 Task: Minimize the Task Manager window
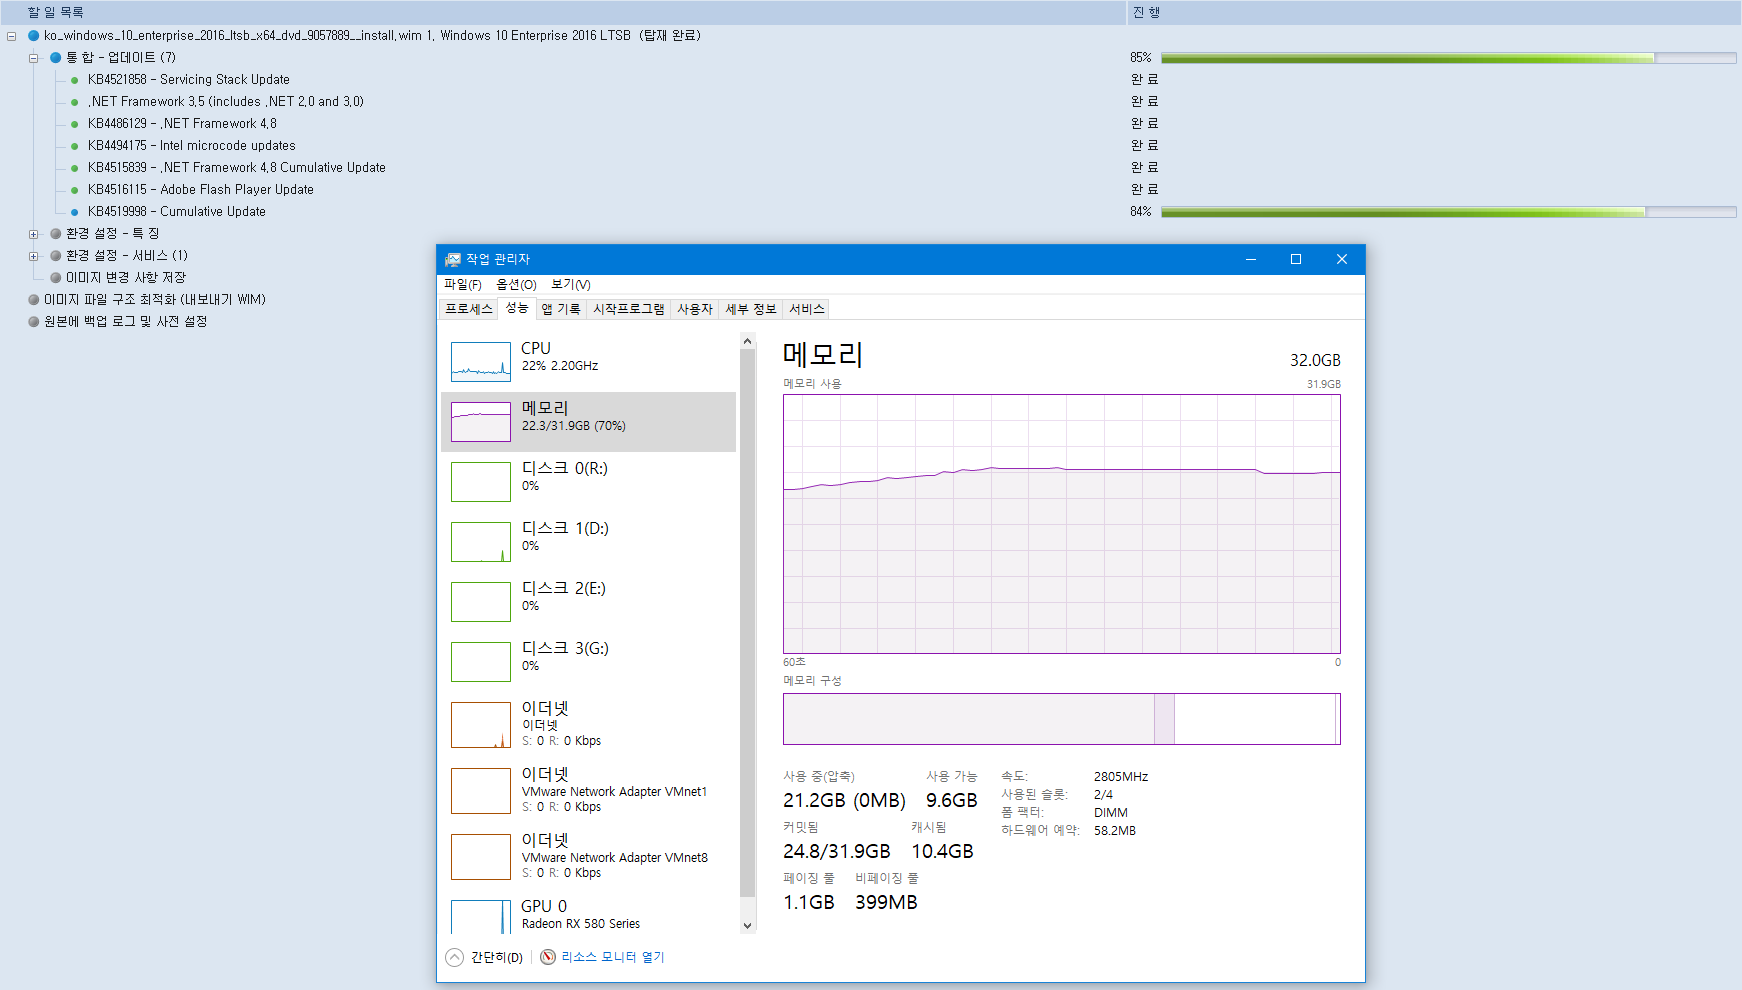click(1250, 259)
